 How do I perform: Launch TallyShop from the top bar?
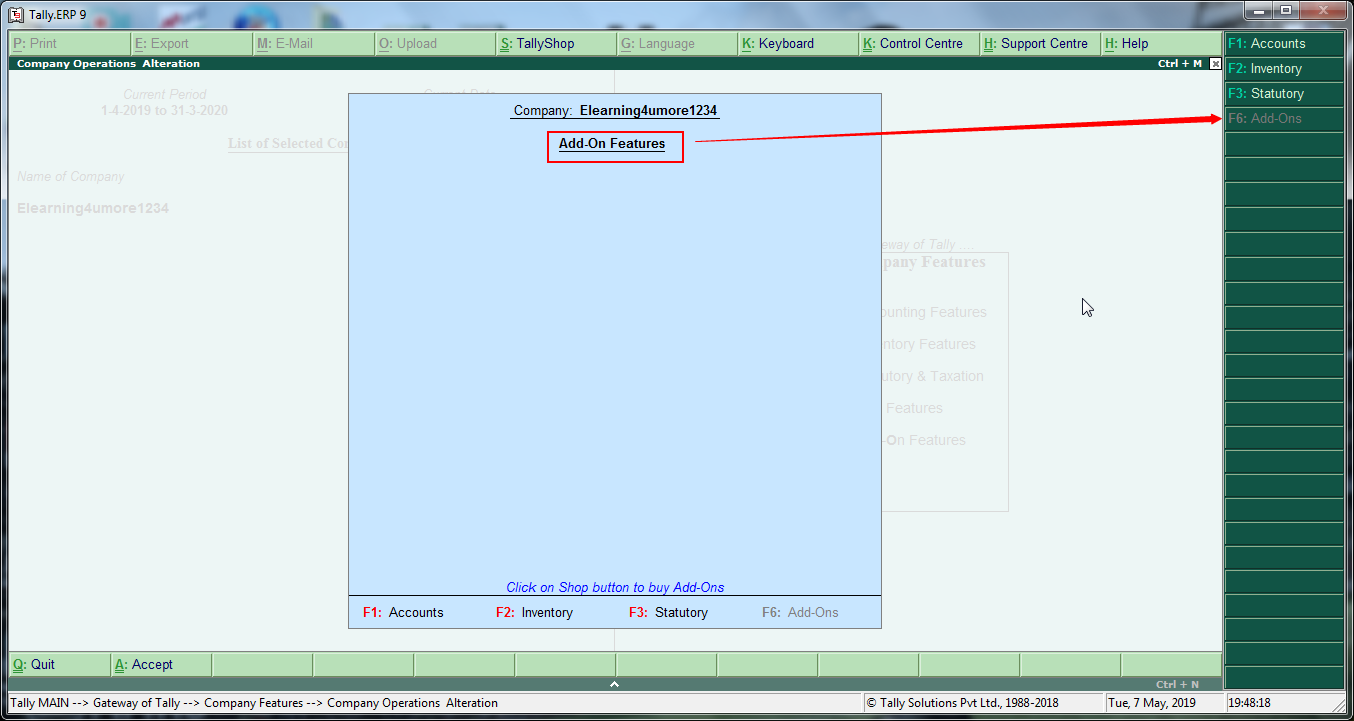pyautogui.click(x=540, y=43)
